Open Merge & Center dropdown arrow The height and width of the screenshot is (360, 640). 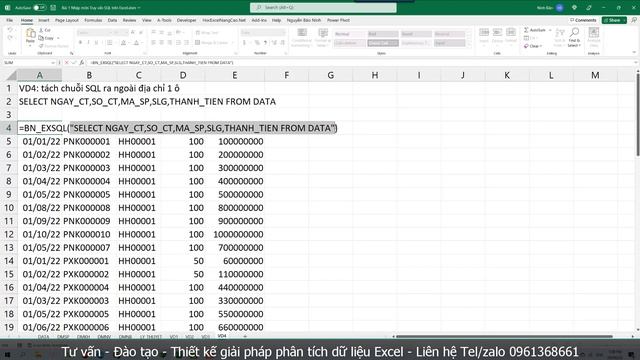tap(232, 42)
